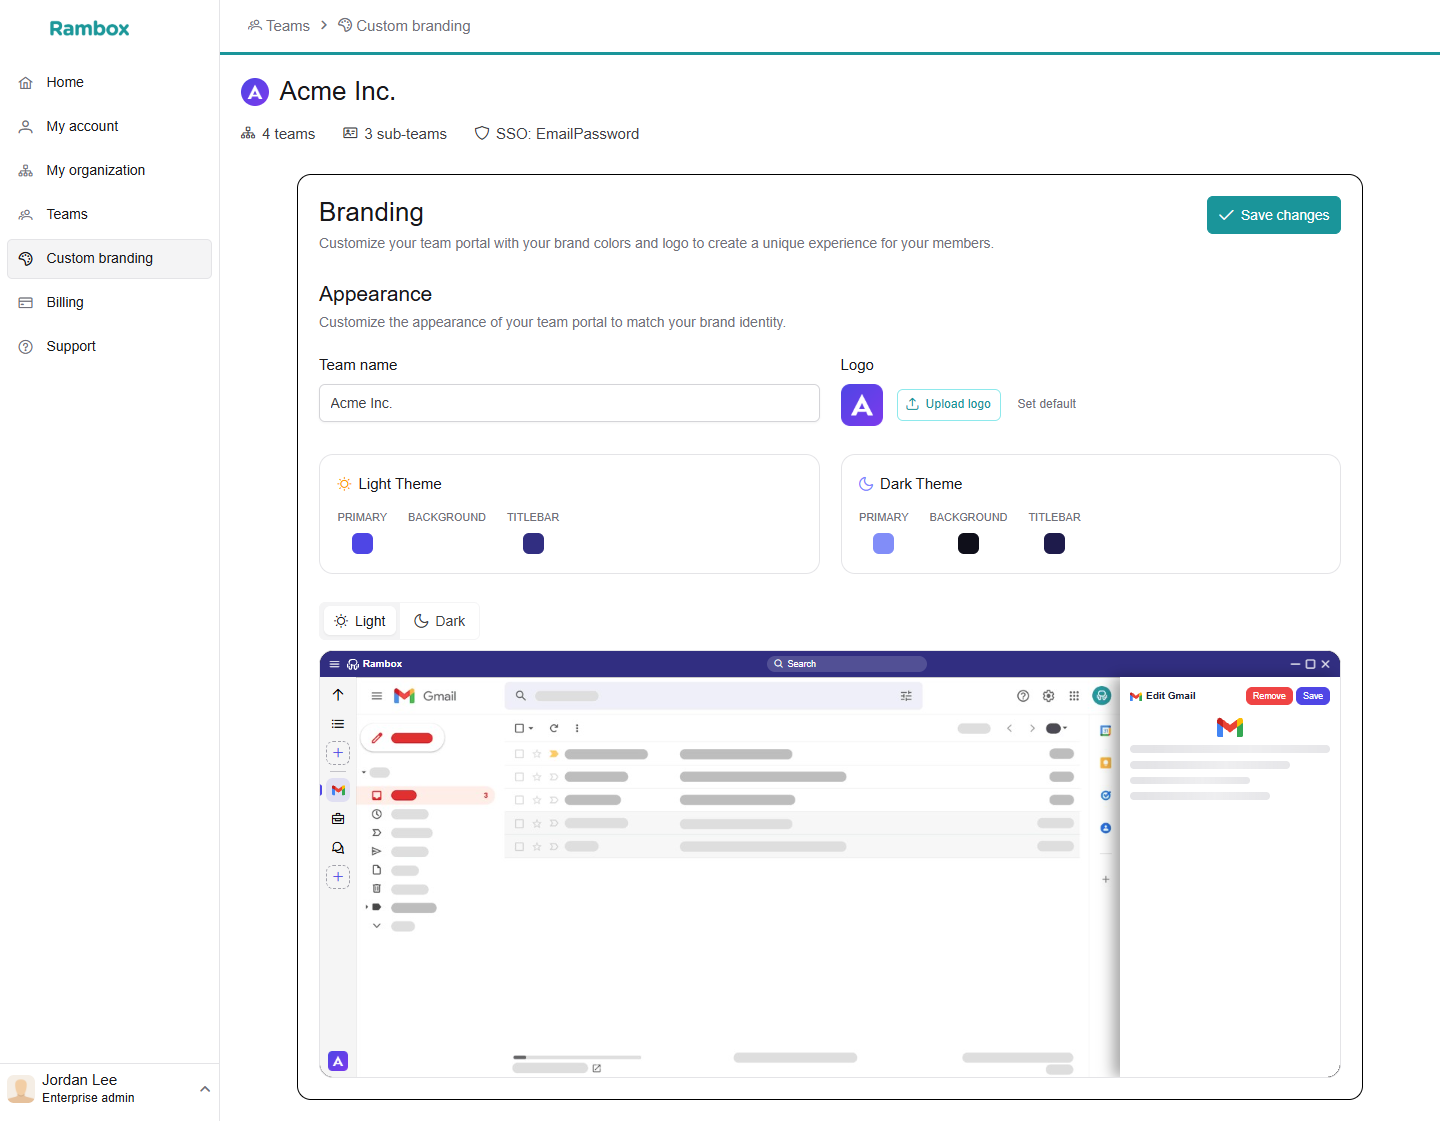Open Billing in the sidebar

pos(109,302)
